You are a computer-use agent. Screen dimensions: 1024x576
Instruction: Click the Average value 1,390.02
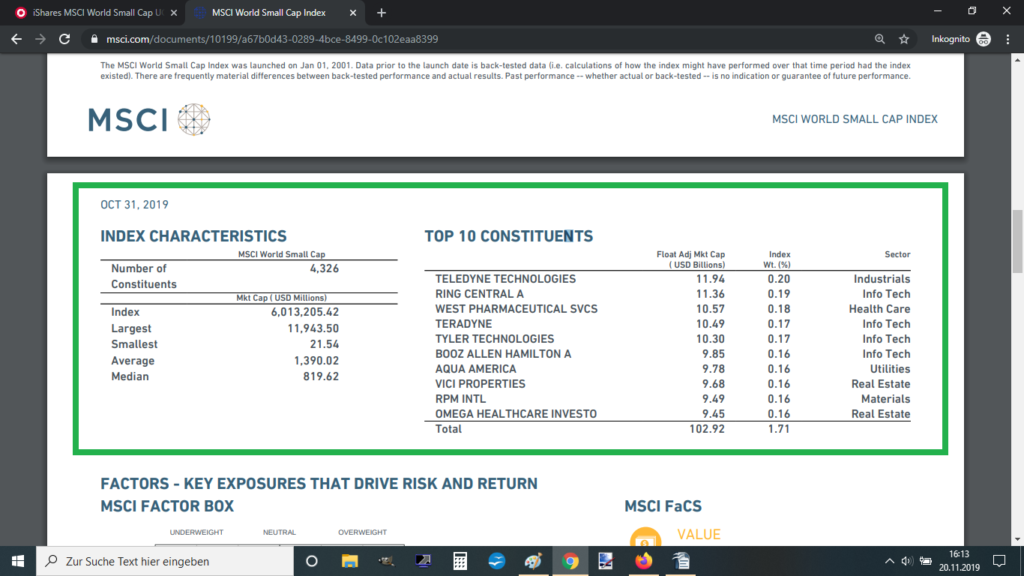316,360
